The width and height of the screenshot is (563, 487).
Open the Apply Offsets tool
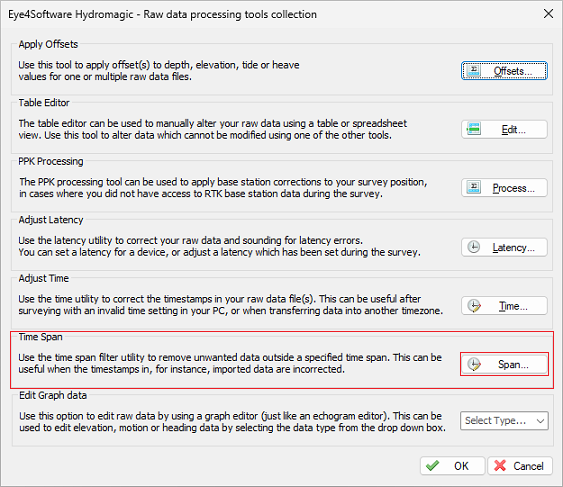pyautogui.click(x=504, y=71)
